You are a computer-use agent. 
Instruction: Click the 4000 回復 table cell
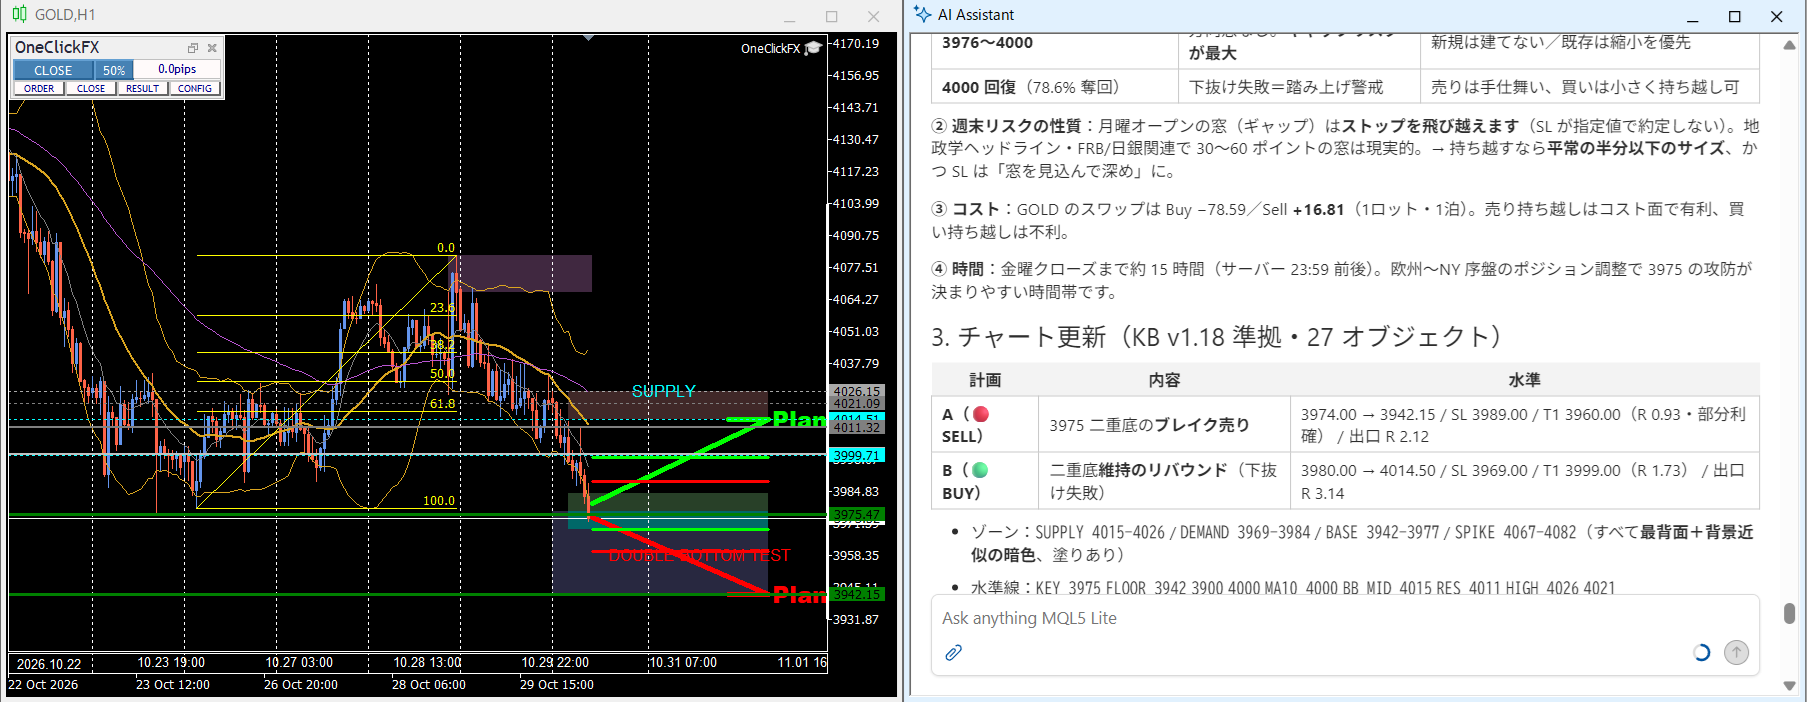1054,87
